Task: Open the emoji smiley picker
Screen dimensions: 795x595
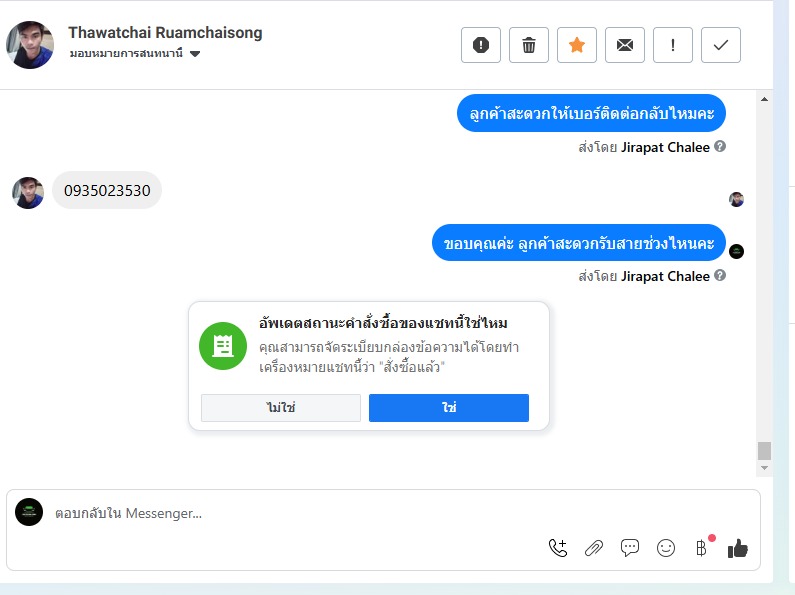Action: 666,547
